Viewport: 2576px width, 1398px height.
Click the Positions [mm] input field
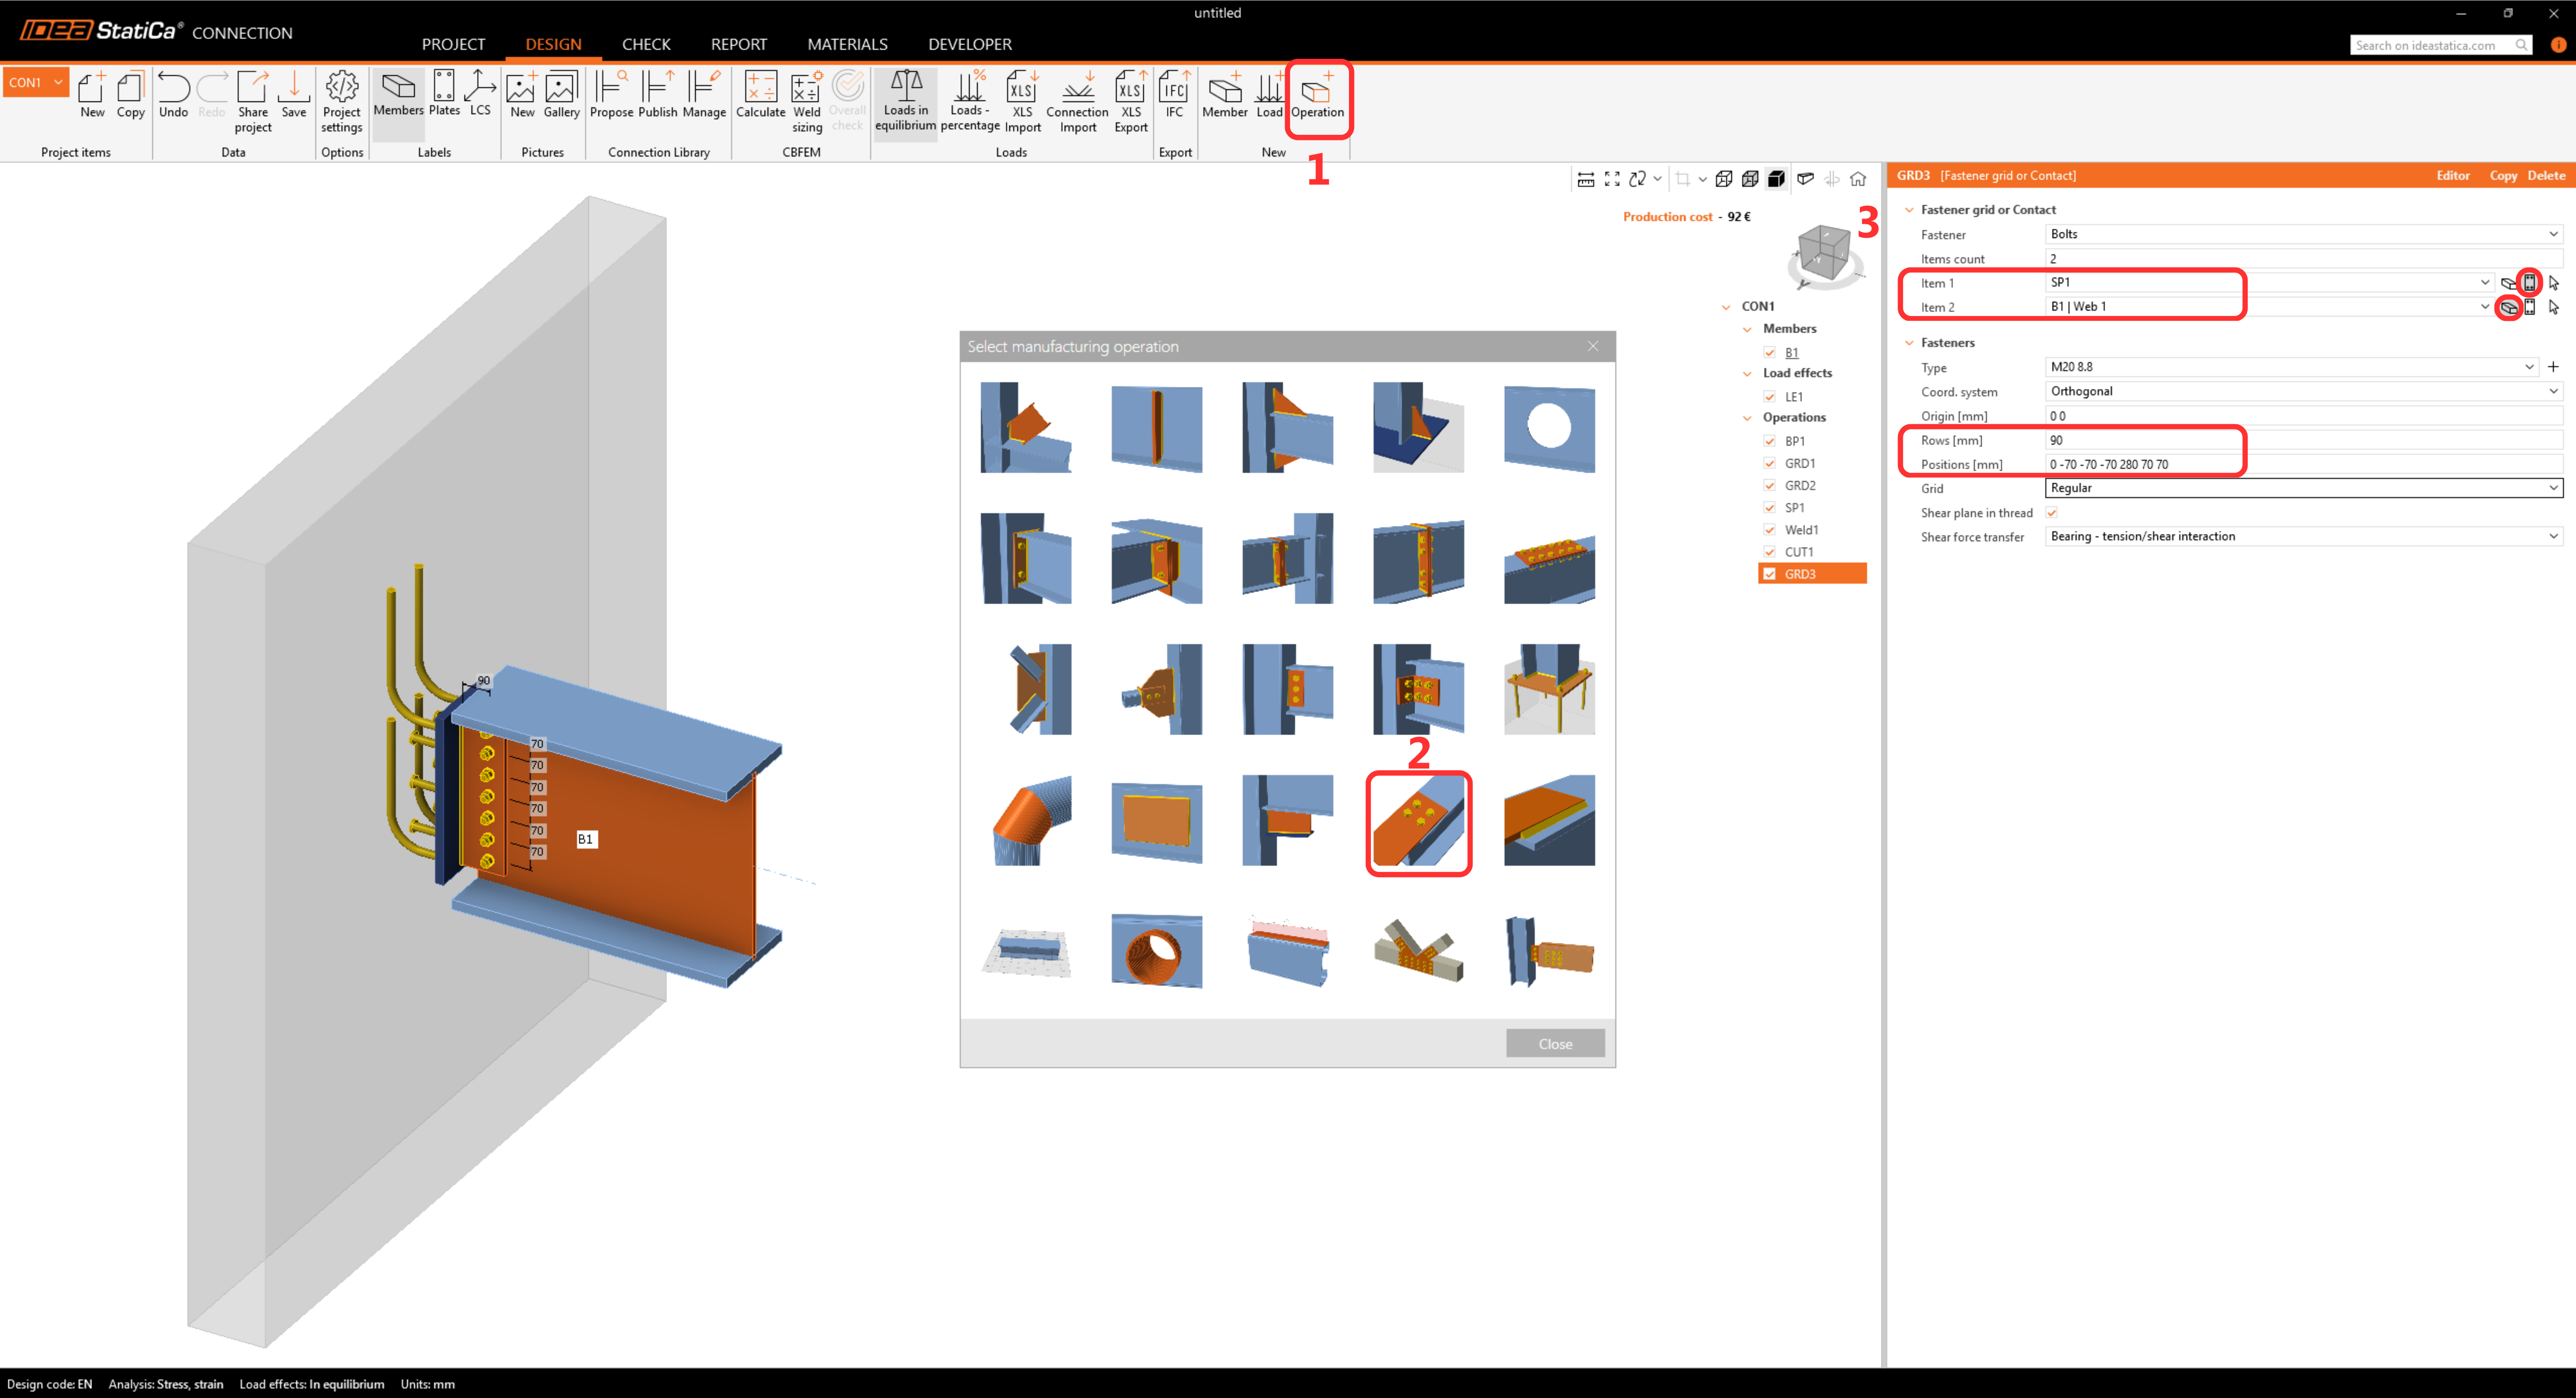2300,464
